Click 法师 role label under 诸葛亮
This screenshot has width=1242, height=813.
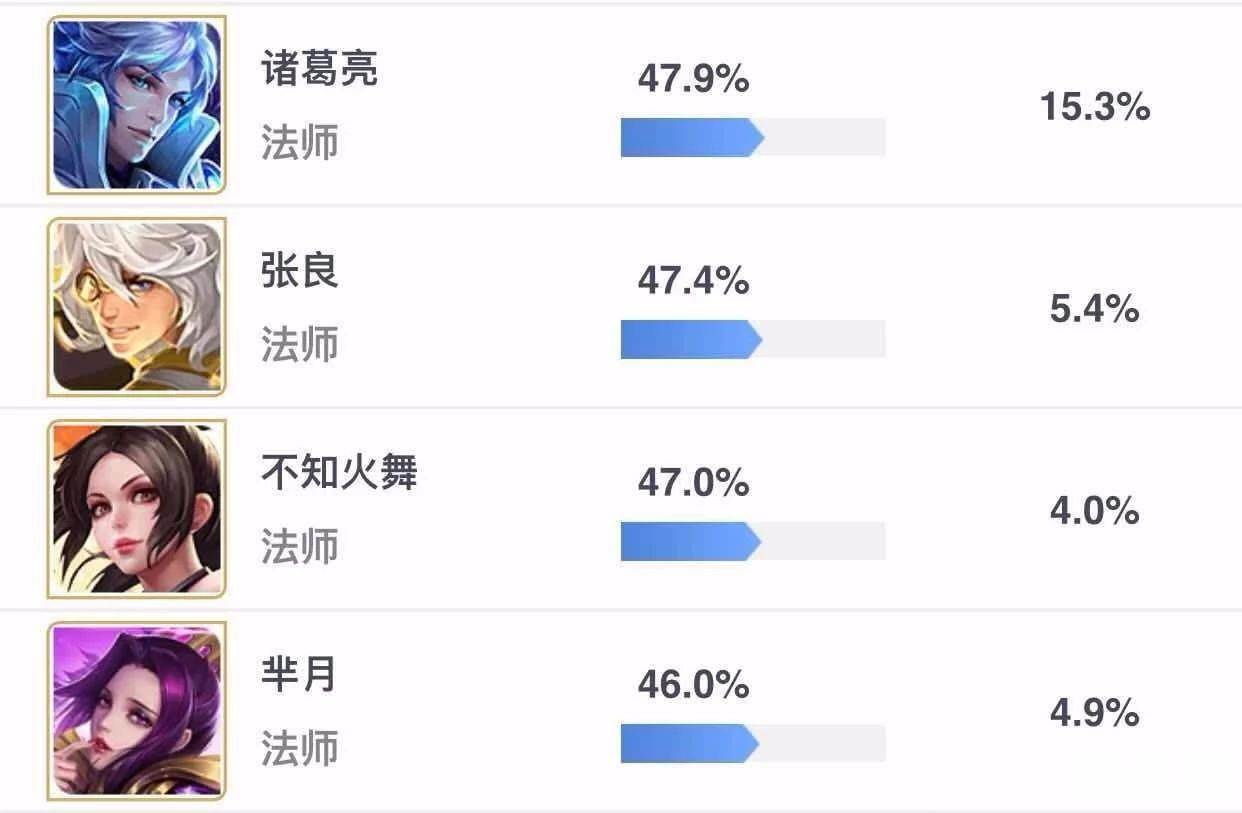point(300,143)
